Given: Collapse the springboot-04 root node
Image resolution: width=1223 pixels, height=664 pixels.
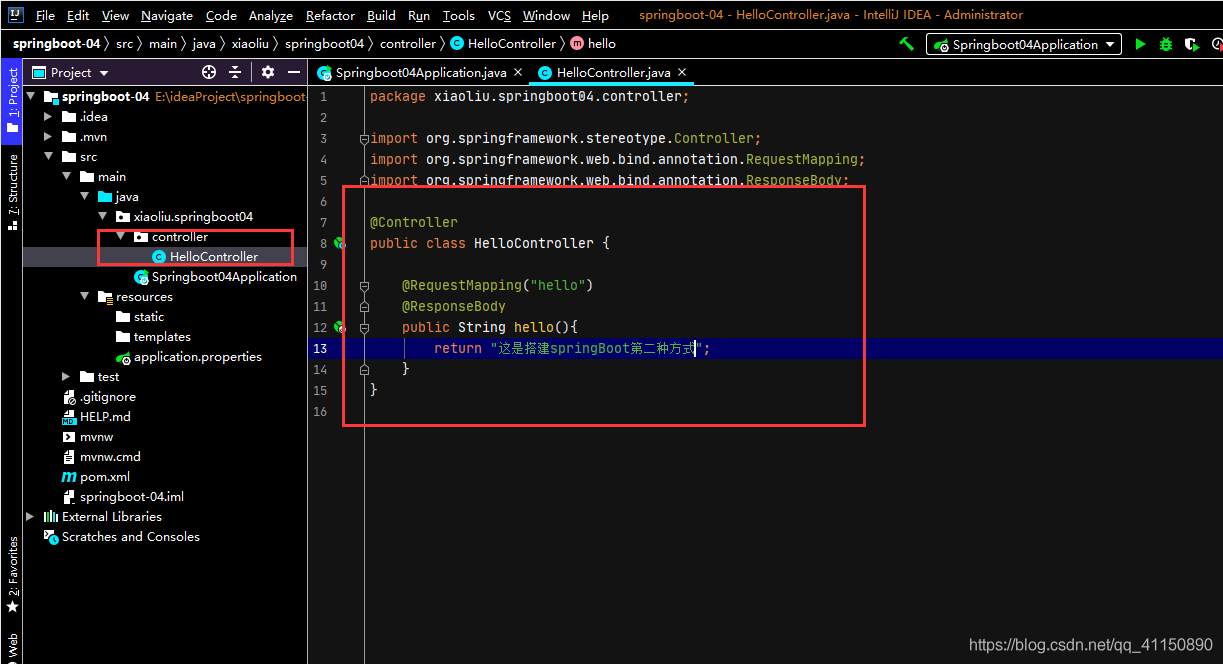Looking at the screenshot, I should 31,97.
